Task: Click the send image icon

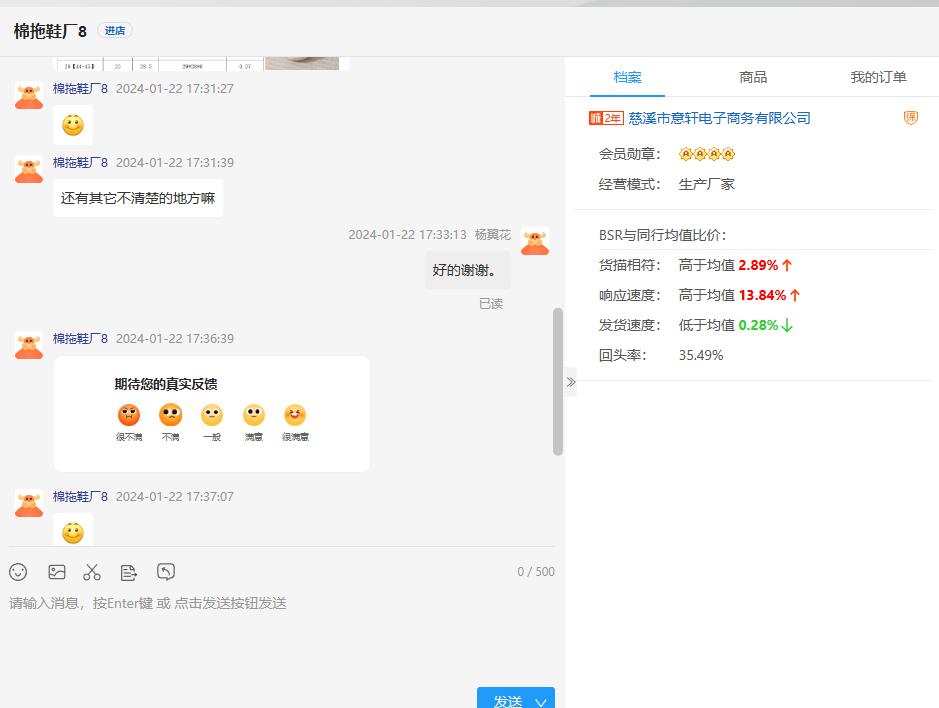Action: (57, 572)
